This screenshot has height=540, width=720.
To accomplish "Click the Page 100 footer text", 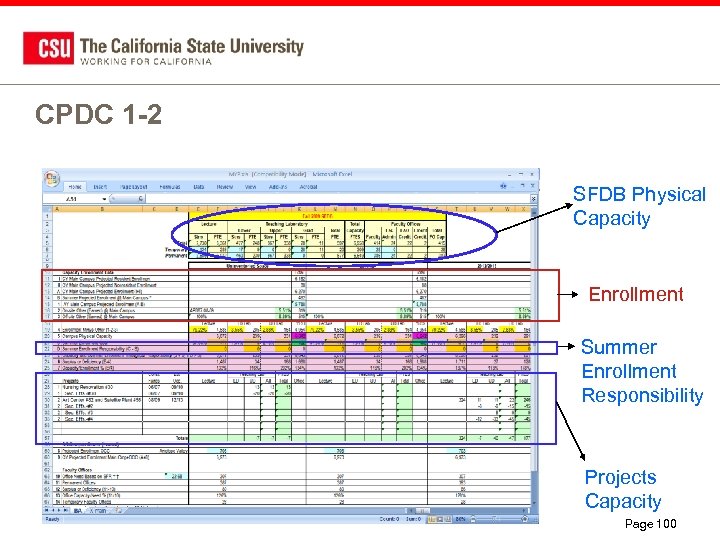I will (x=651, y=524).
